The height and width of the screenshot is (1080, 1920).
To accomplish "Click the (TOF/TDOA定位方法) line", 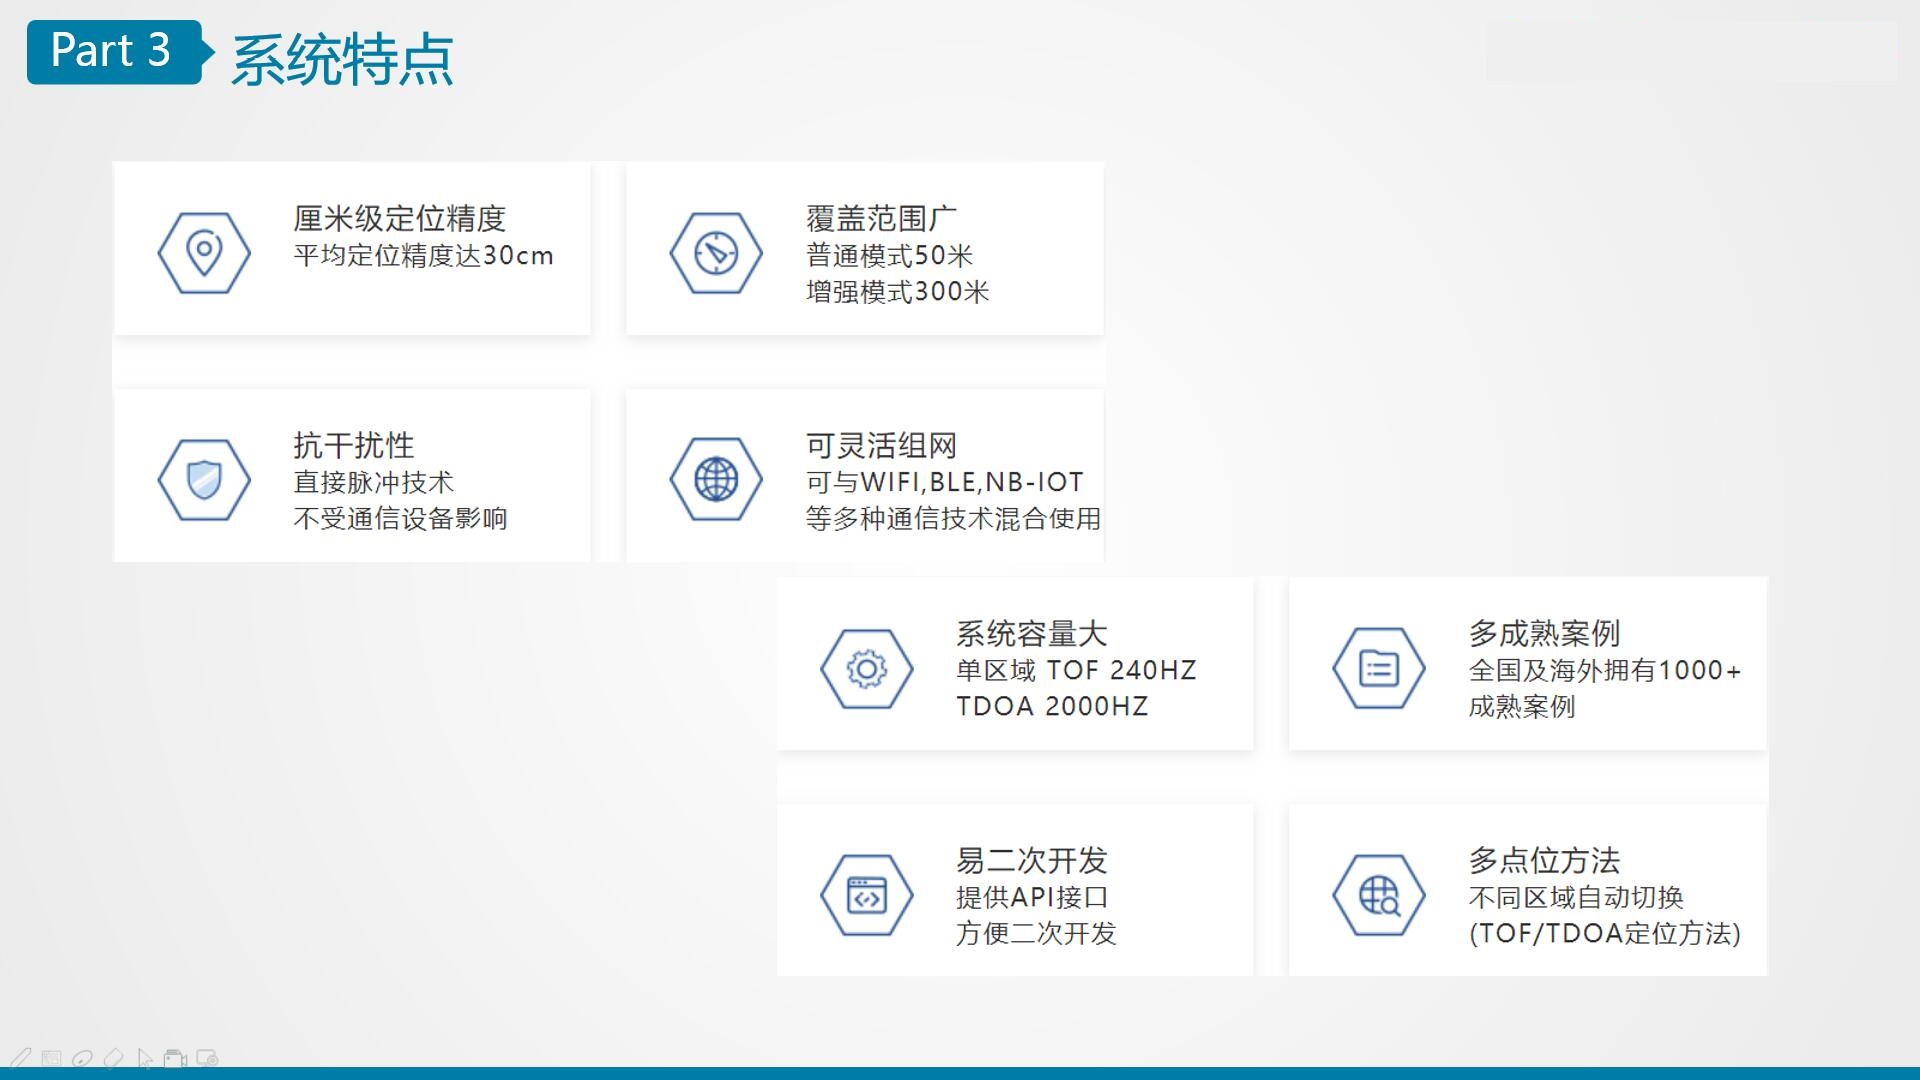I will coord(1605,933).
